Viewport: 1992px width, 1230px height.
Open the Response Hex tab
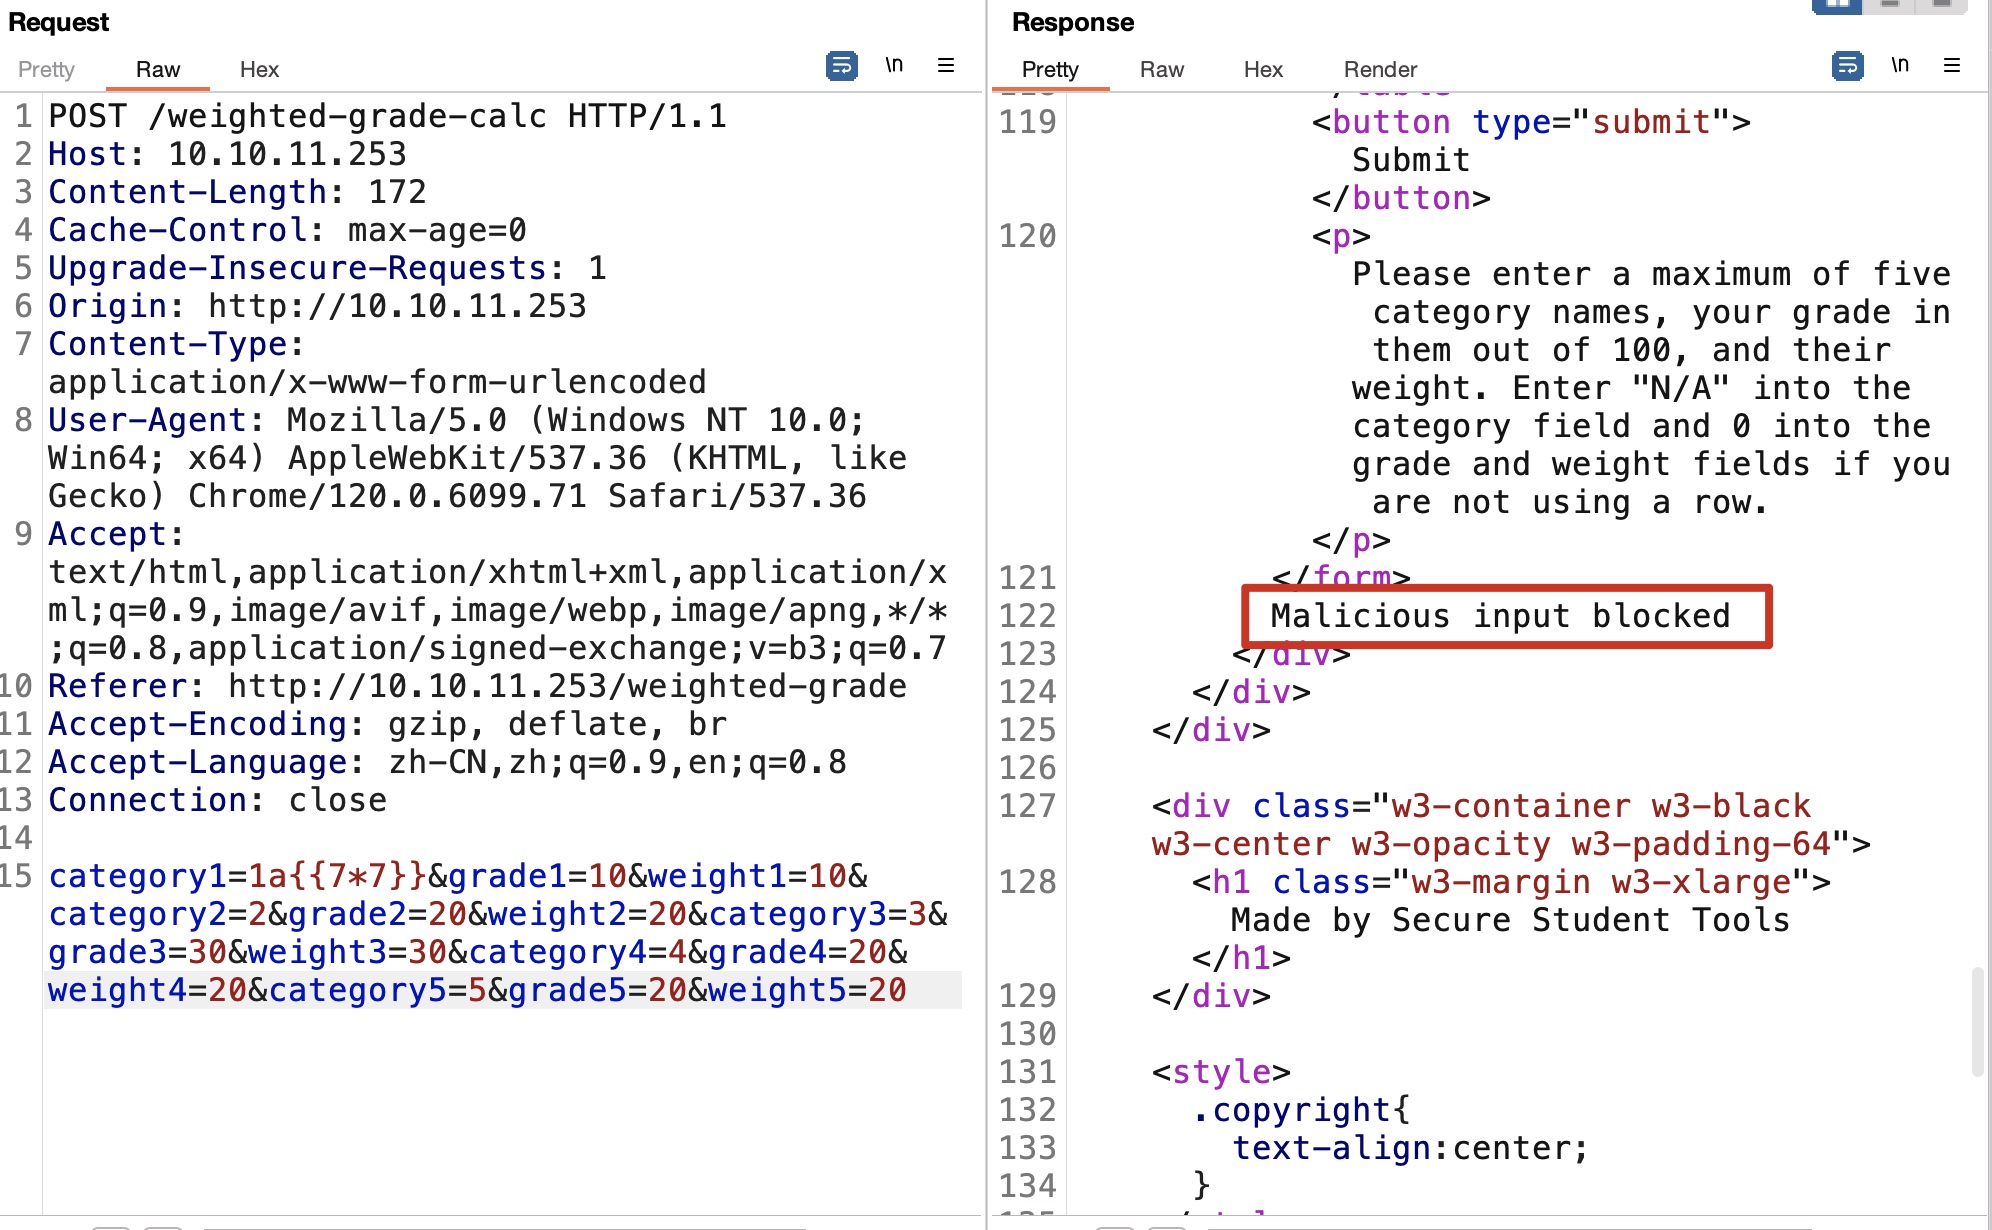point(1263,69)
